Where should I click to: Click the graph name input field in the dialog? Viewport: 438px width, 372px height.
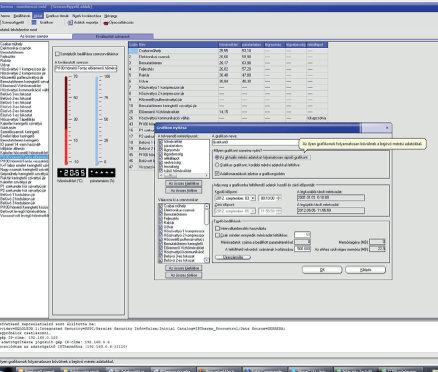point(255,142)
